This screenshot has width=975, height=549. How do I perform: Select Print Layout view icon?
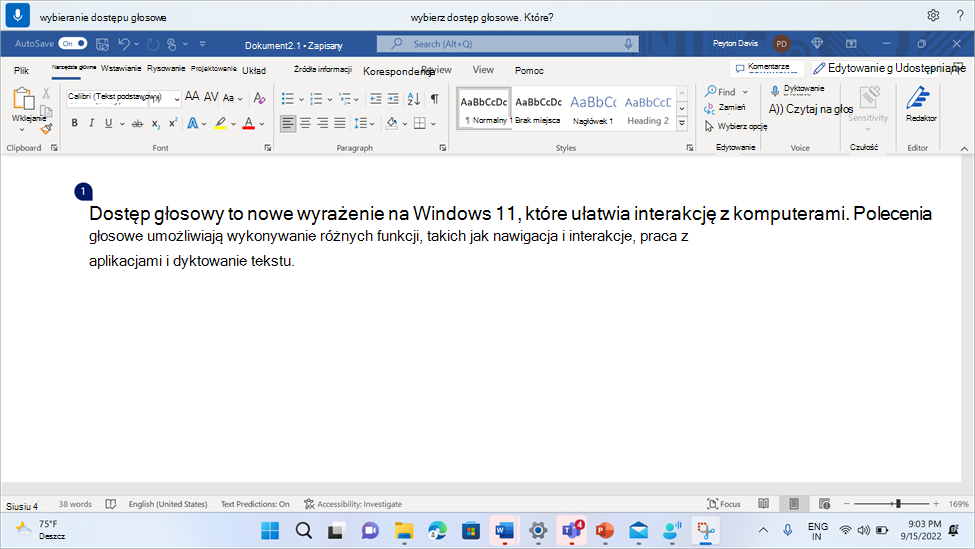tap(794, 504)
